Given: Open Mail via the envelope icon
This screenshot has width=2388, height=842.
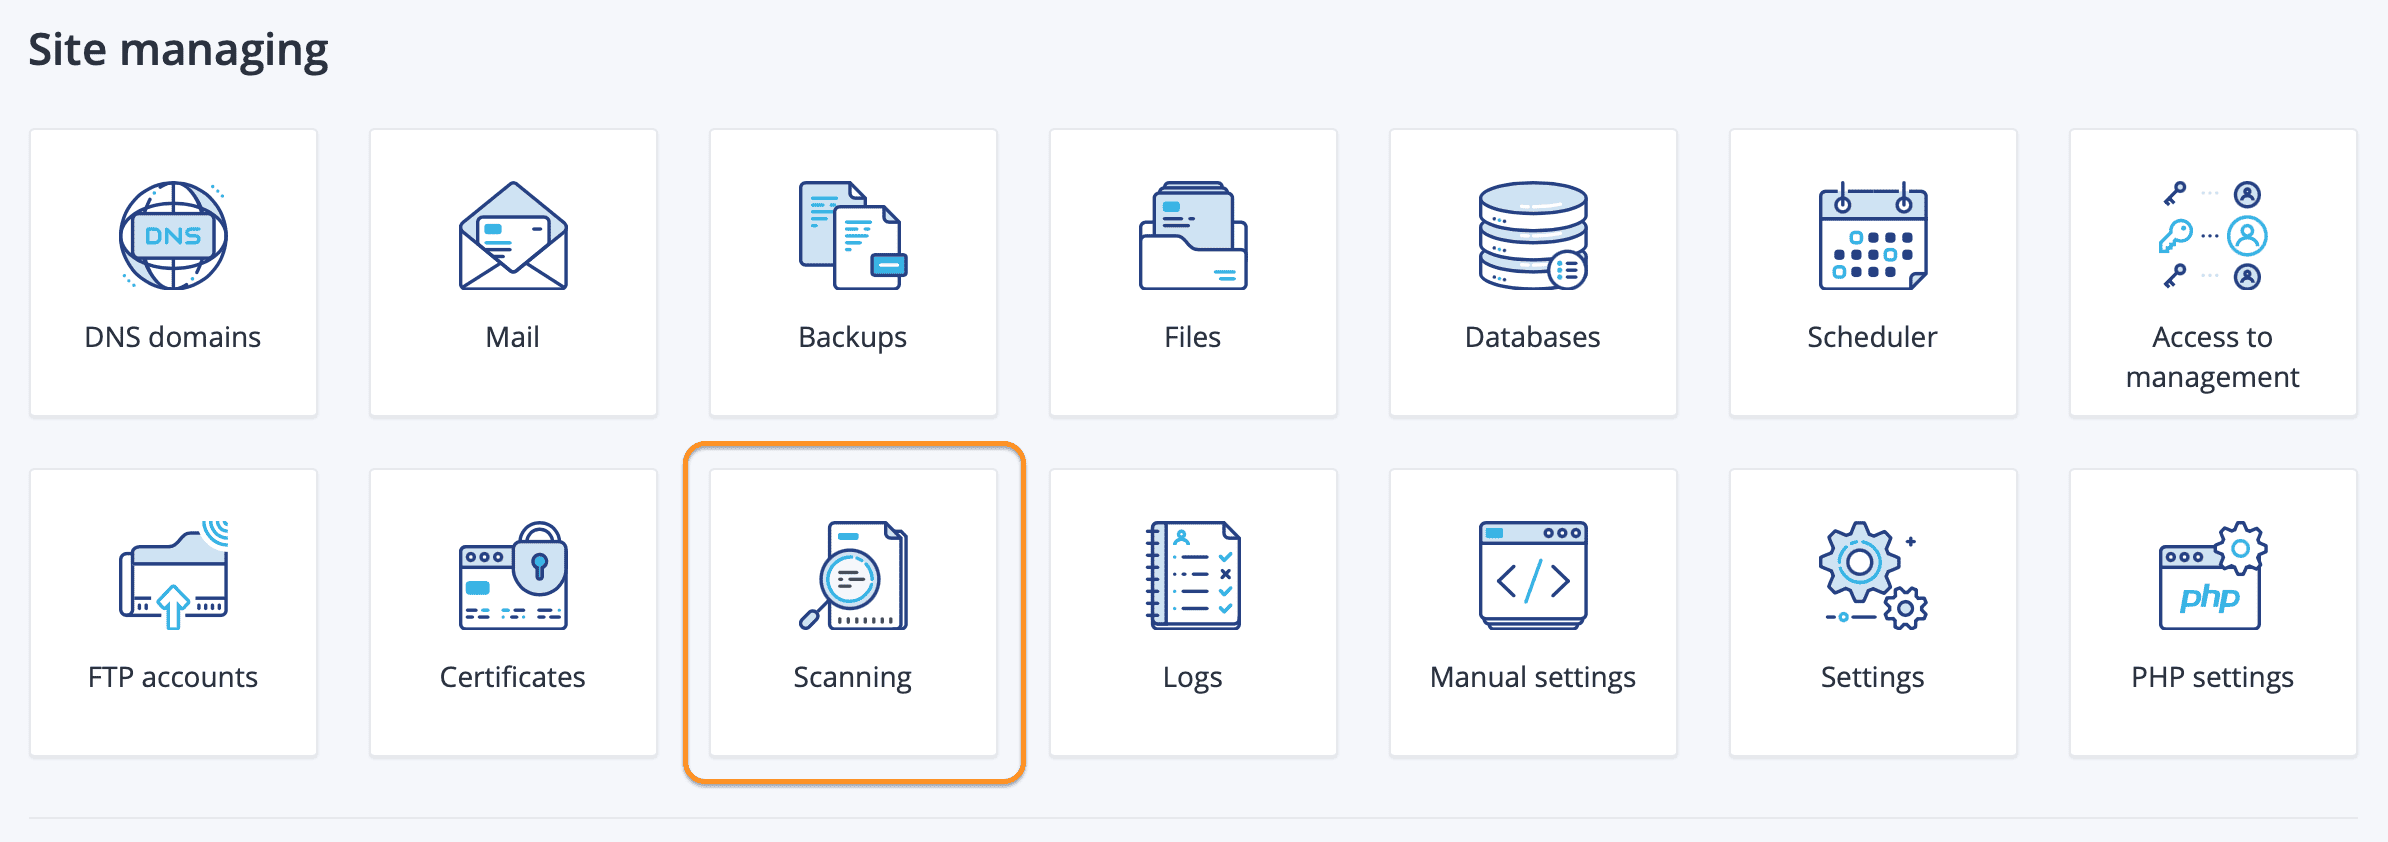Looking at the screenshot, I should (x=513, y=236).
